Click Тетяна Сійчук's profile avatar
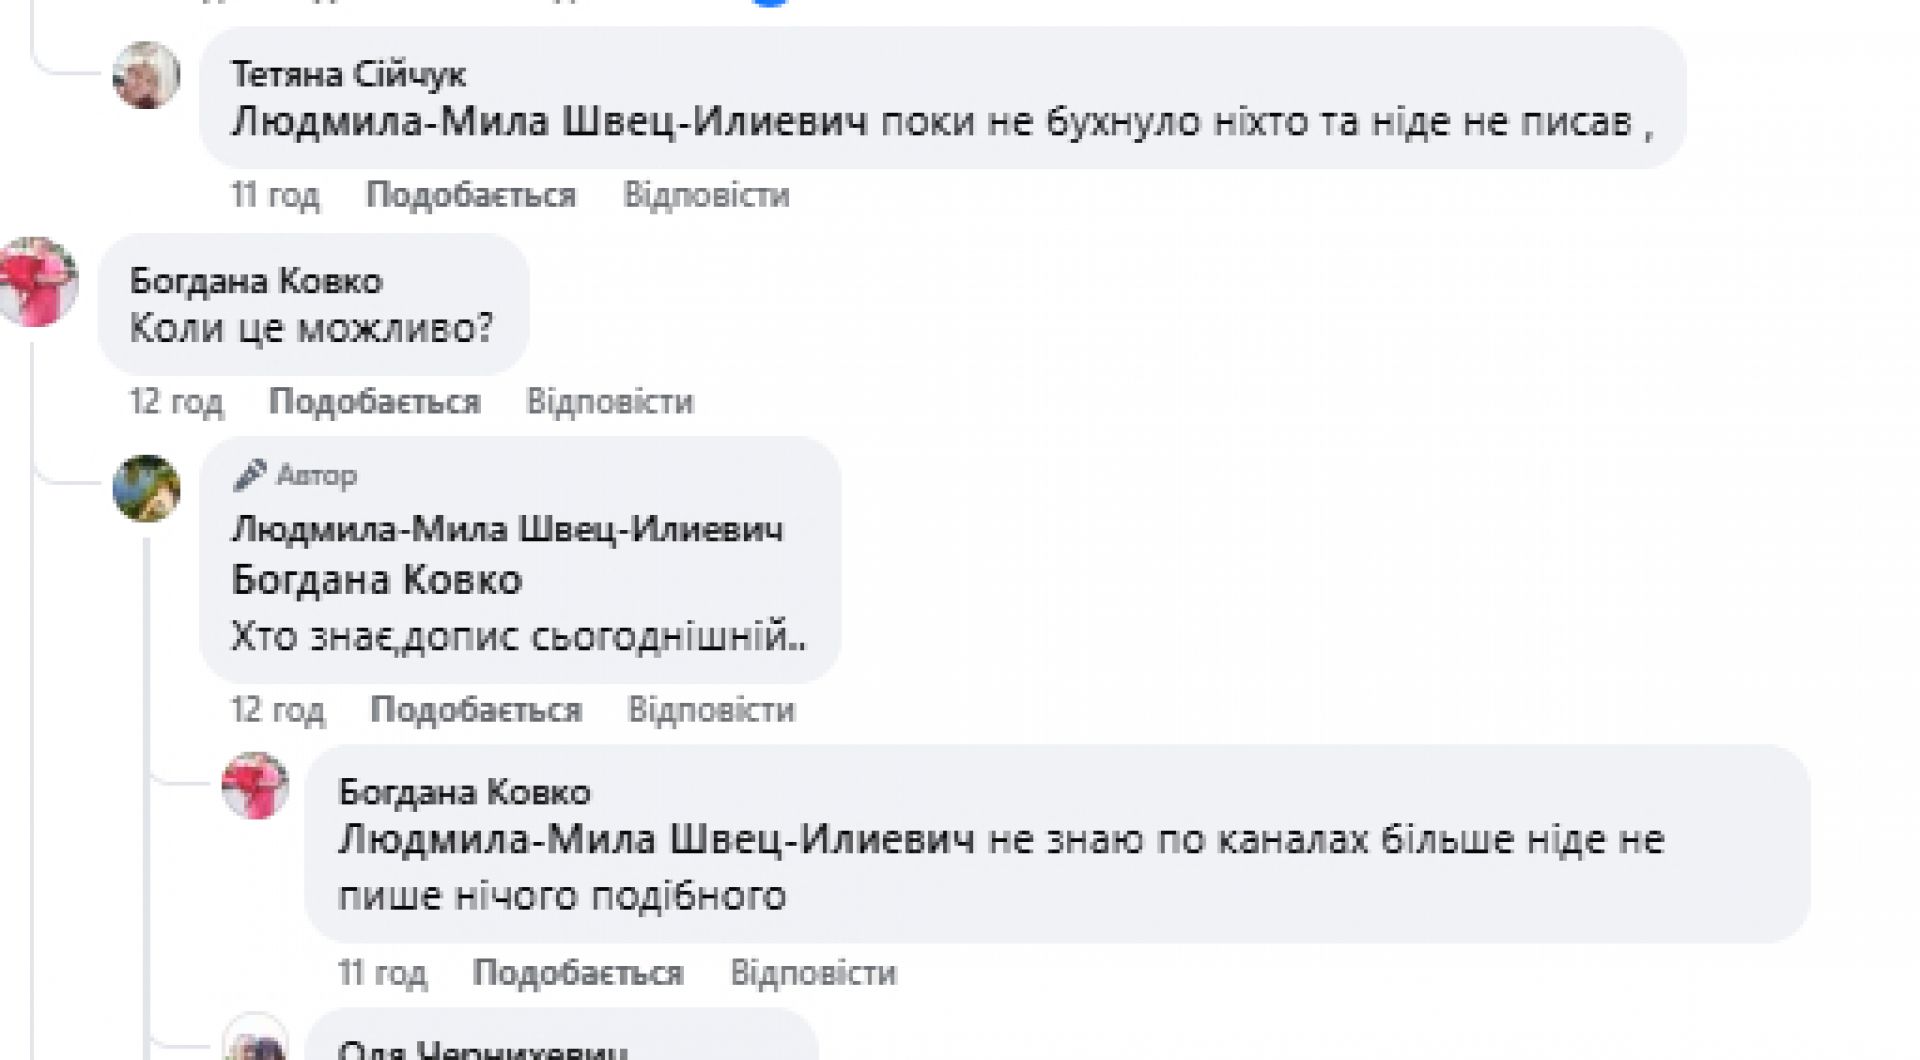1920x1060 pixels. pyautogui.click(x=146, y=75)
